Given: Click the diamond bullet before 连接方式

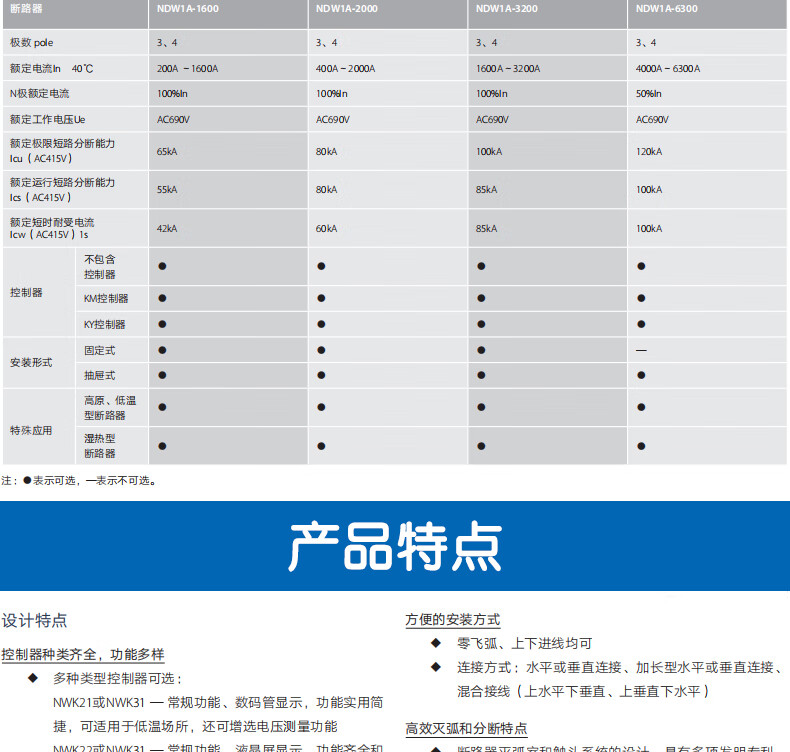Looking at the screenshot, I should (435, 667).
